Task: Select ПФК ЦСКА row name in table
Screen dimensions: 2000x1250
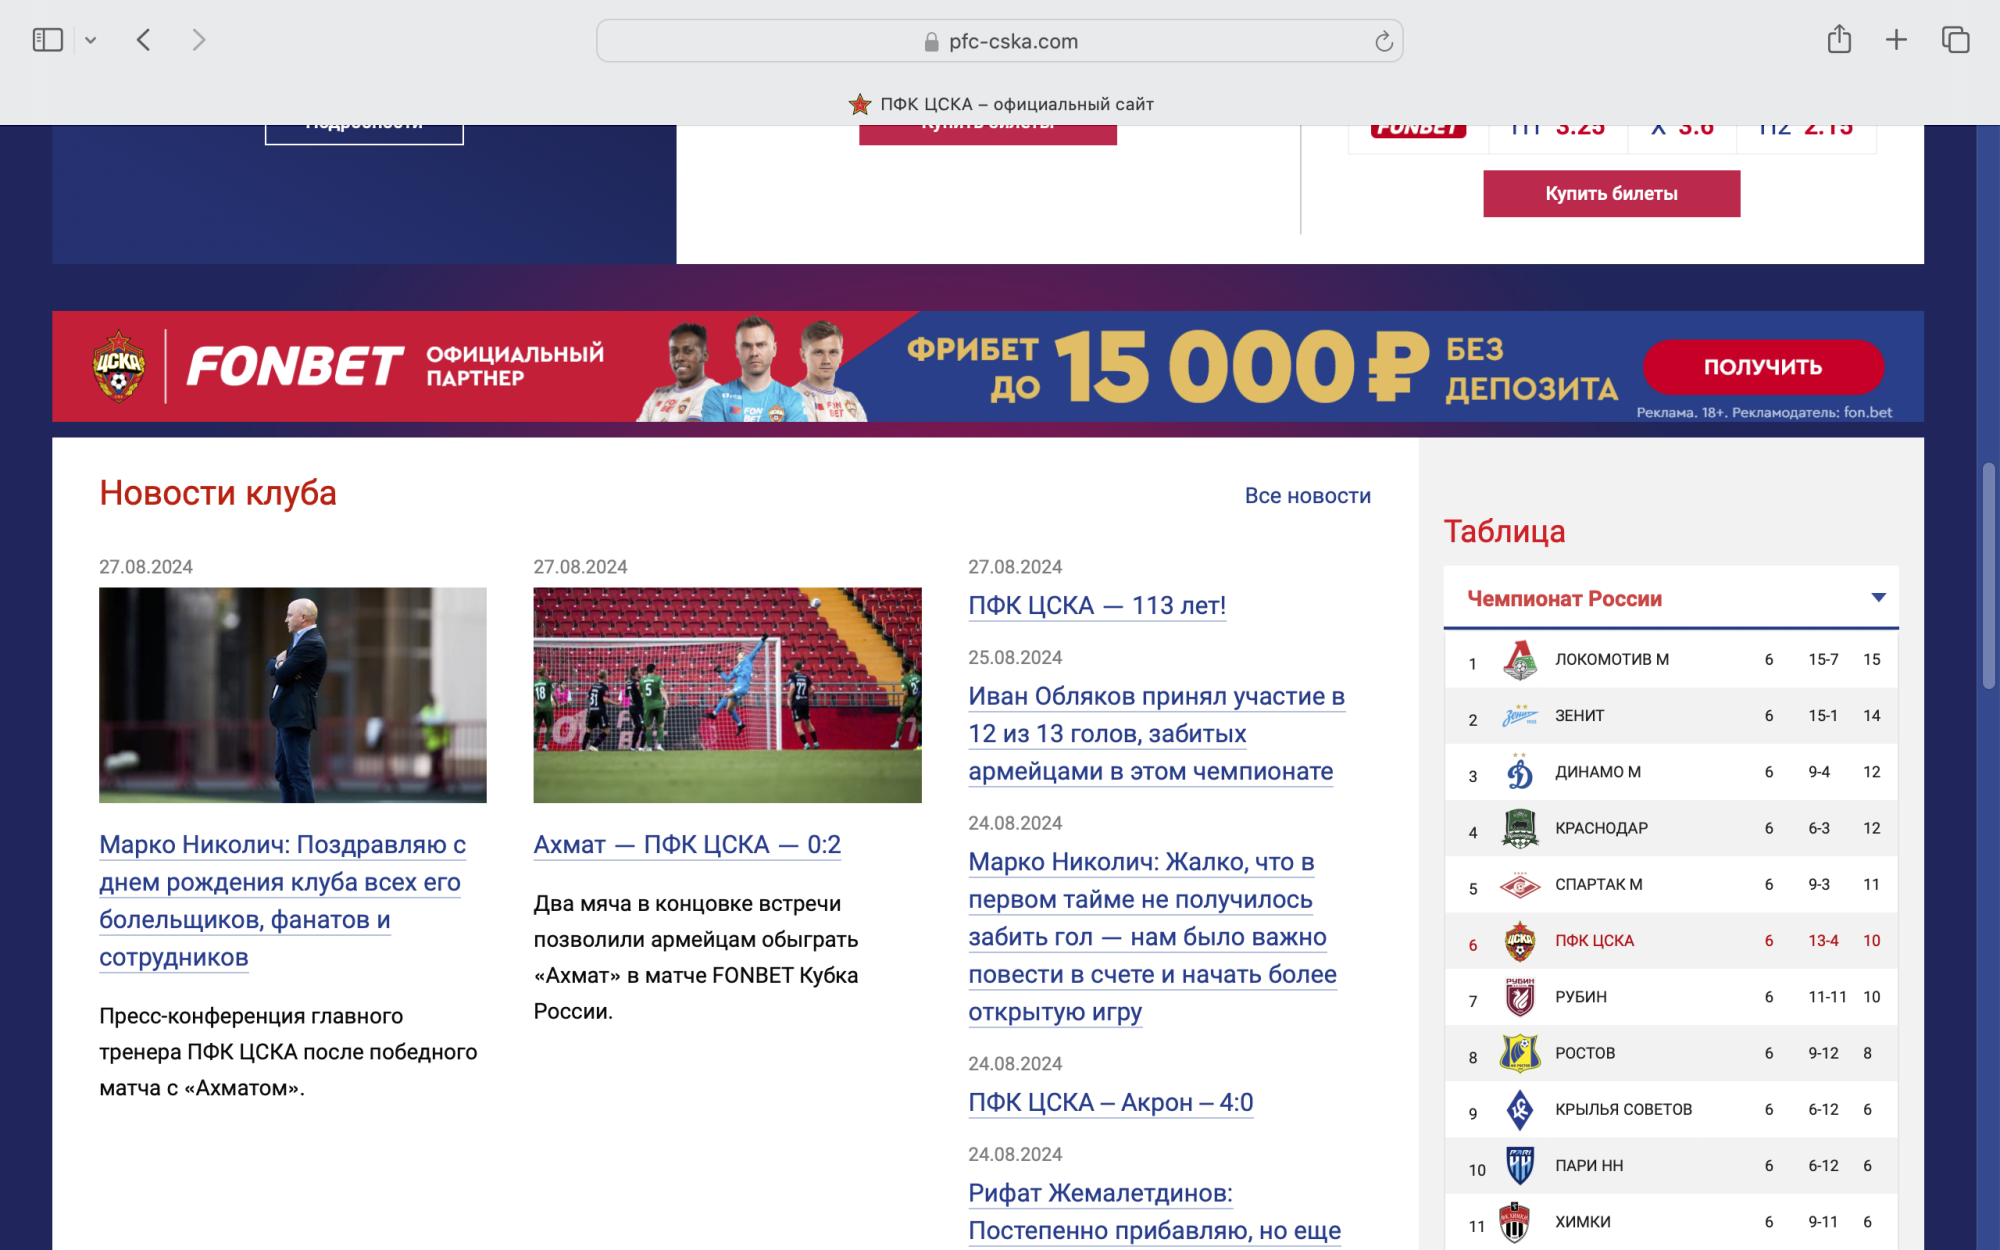Action: [1594, 941]
